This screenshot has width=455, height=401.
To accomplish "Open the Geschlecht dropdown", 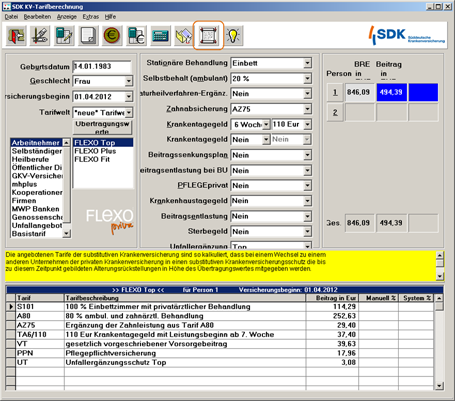I will point(129,81).
